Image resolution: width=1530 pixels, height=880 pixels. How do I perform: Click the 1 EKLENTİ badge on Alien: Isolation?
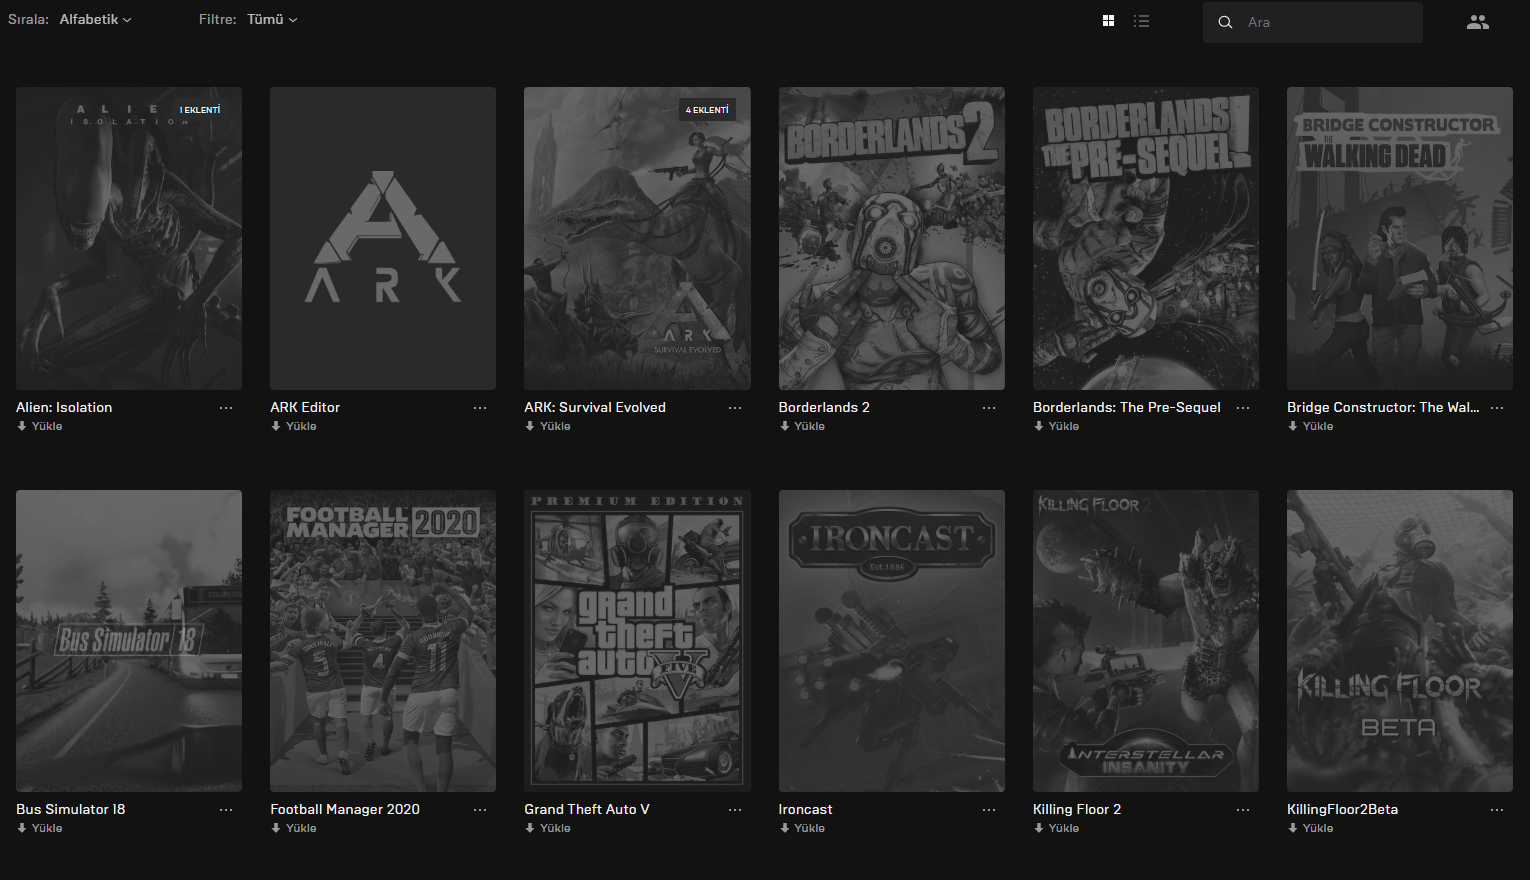[200, 110]
